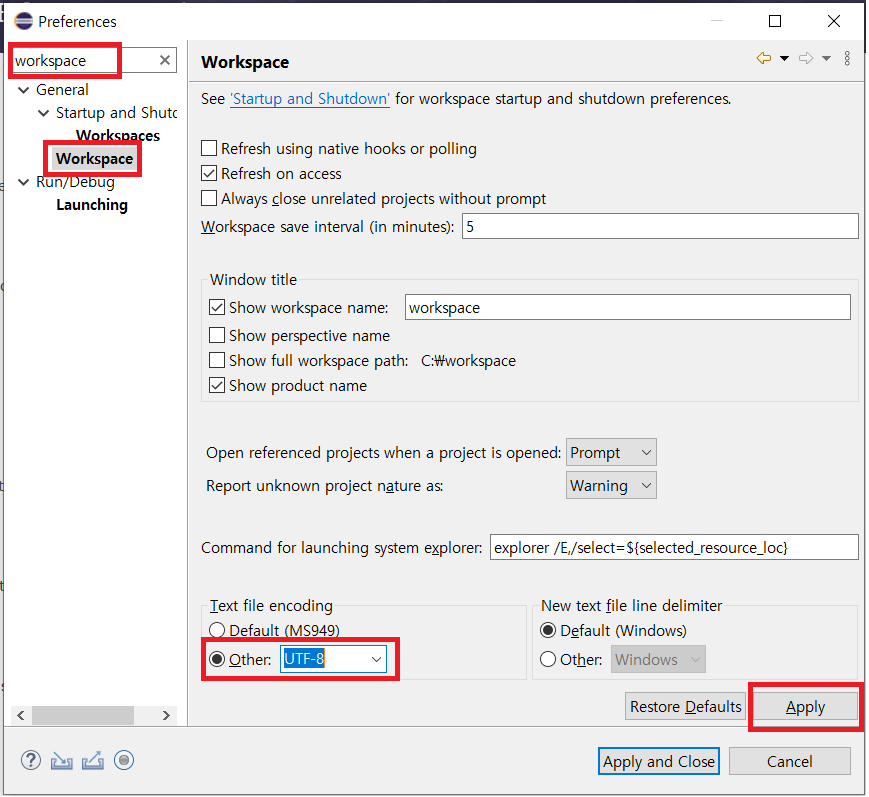Go forward to next preference page

[x=806, y=58]
